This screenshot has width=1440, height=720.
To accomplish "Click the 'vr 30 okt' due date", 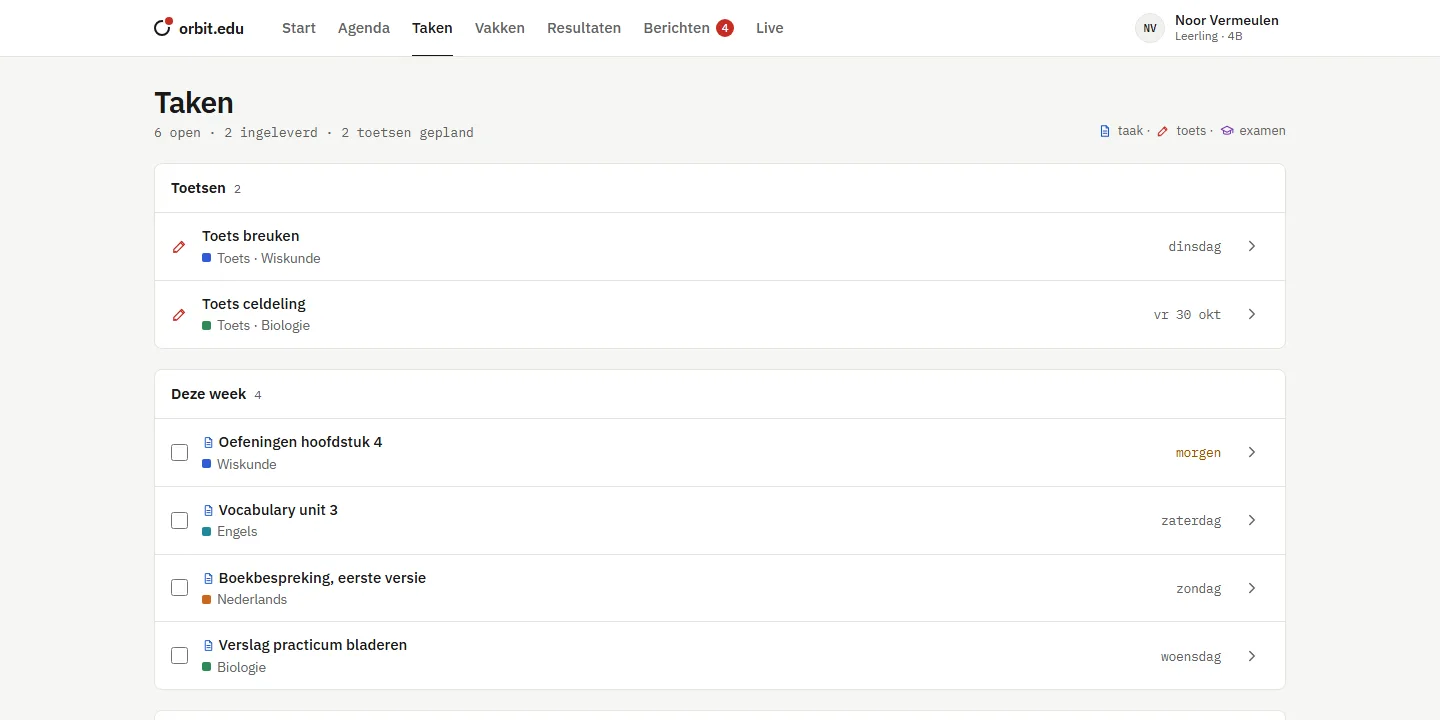I will pyautogui.click(x=1187, y=314).
